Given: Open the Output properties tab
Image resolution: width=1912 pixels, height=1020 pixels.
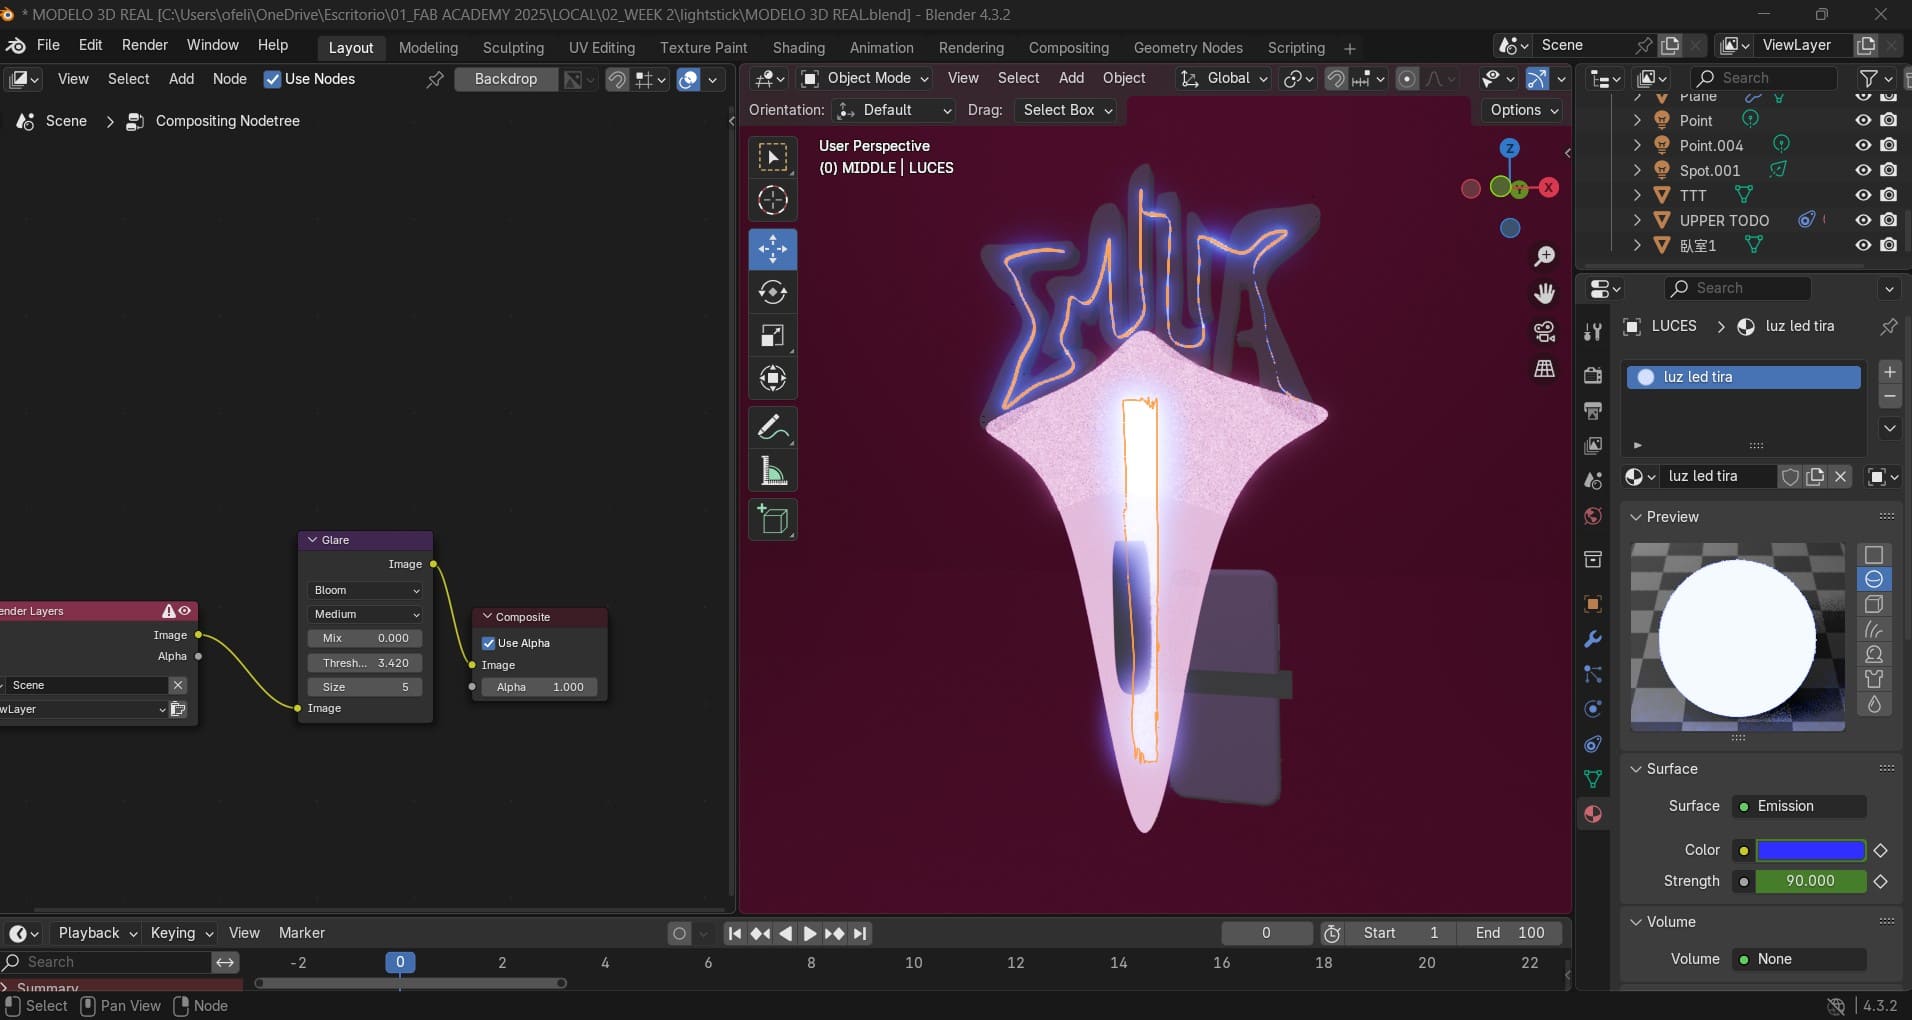Looking at the screenshot, I should click(x=1593, y=411).
